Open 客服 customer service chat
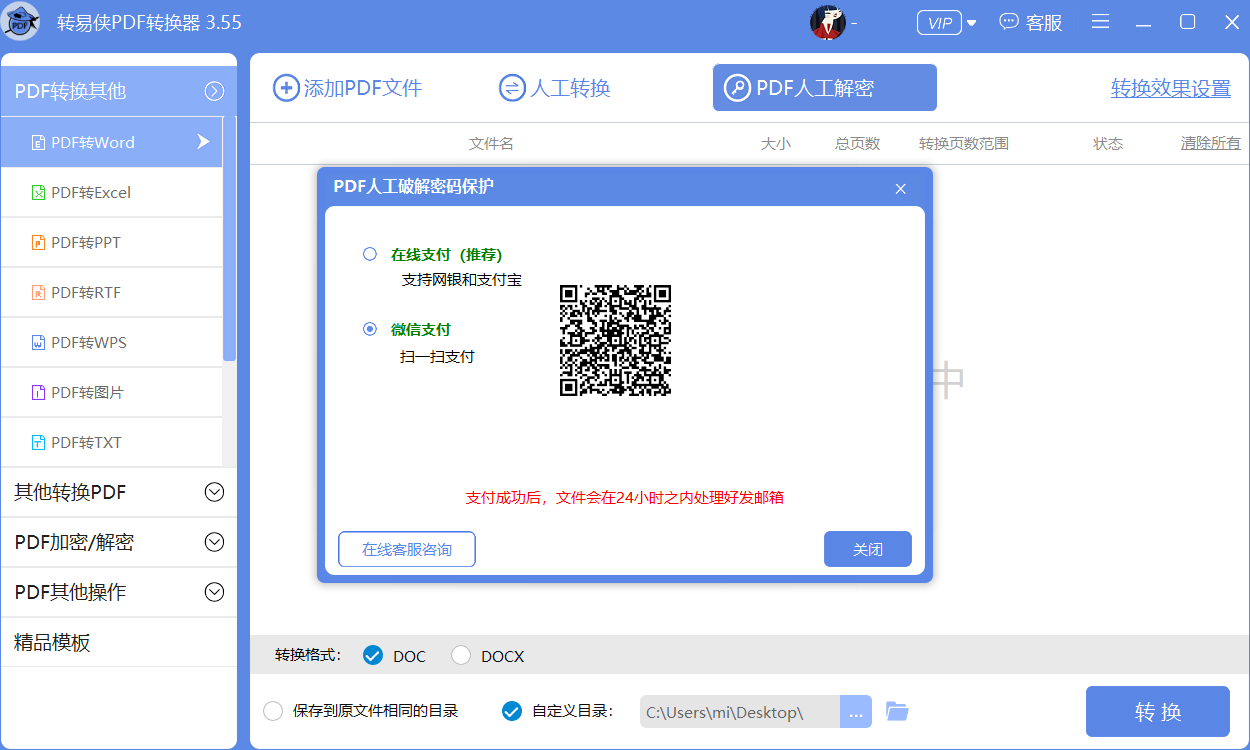The width and height of the screenshot is (1250, 750). [x=1030, y=22]
